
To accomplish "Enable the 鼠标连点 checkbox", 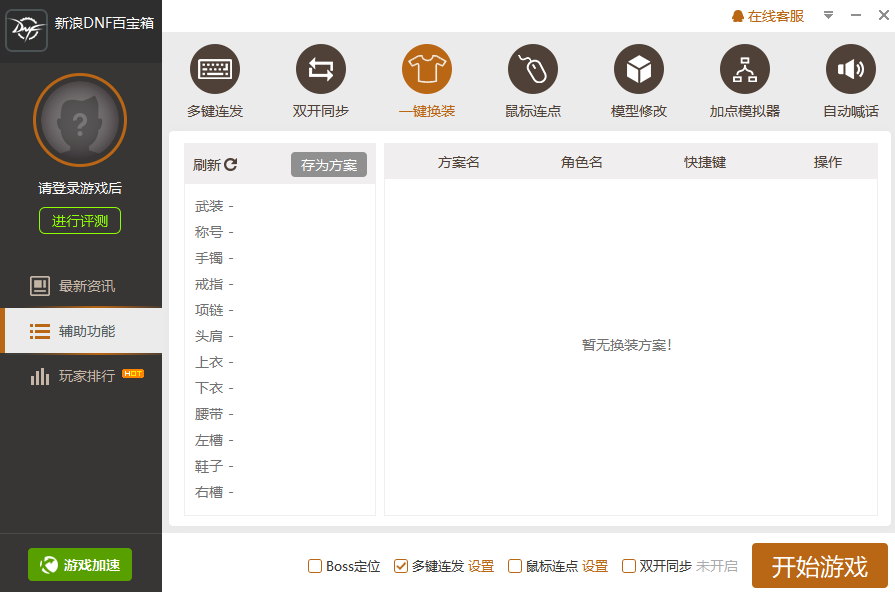I will coord(515,566).
